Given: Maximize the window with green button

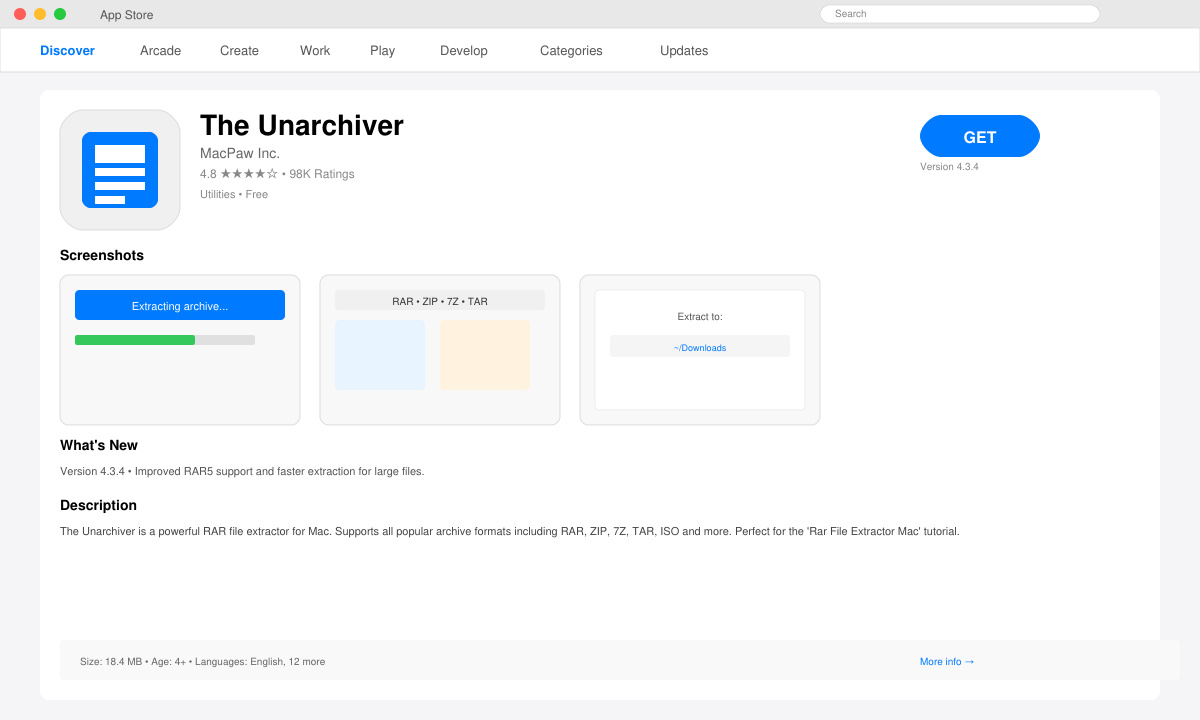Looking at the screenshot, I should pyautogui.click(x=60, y=14).
